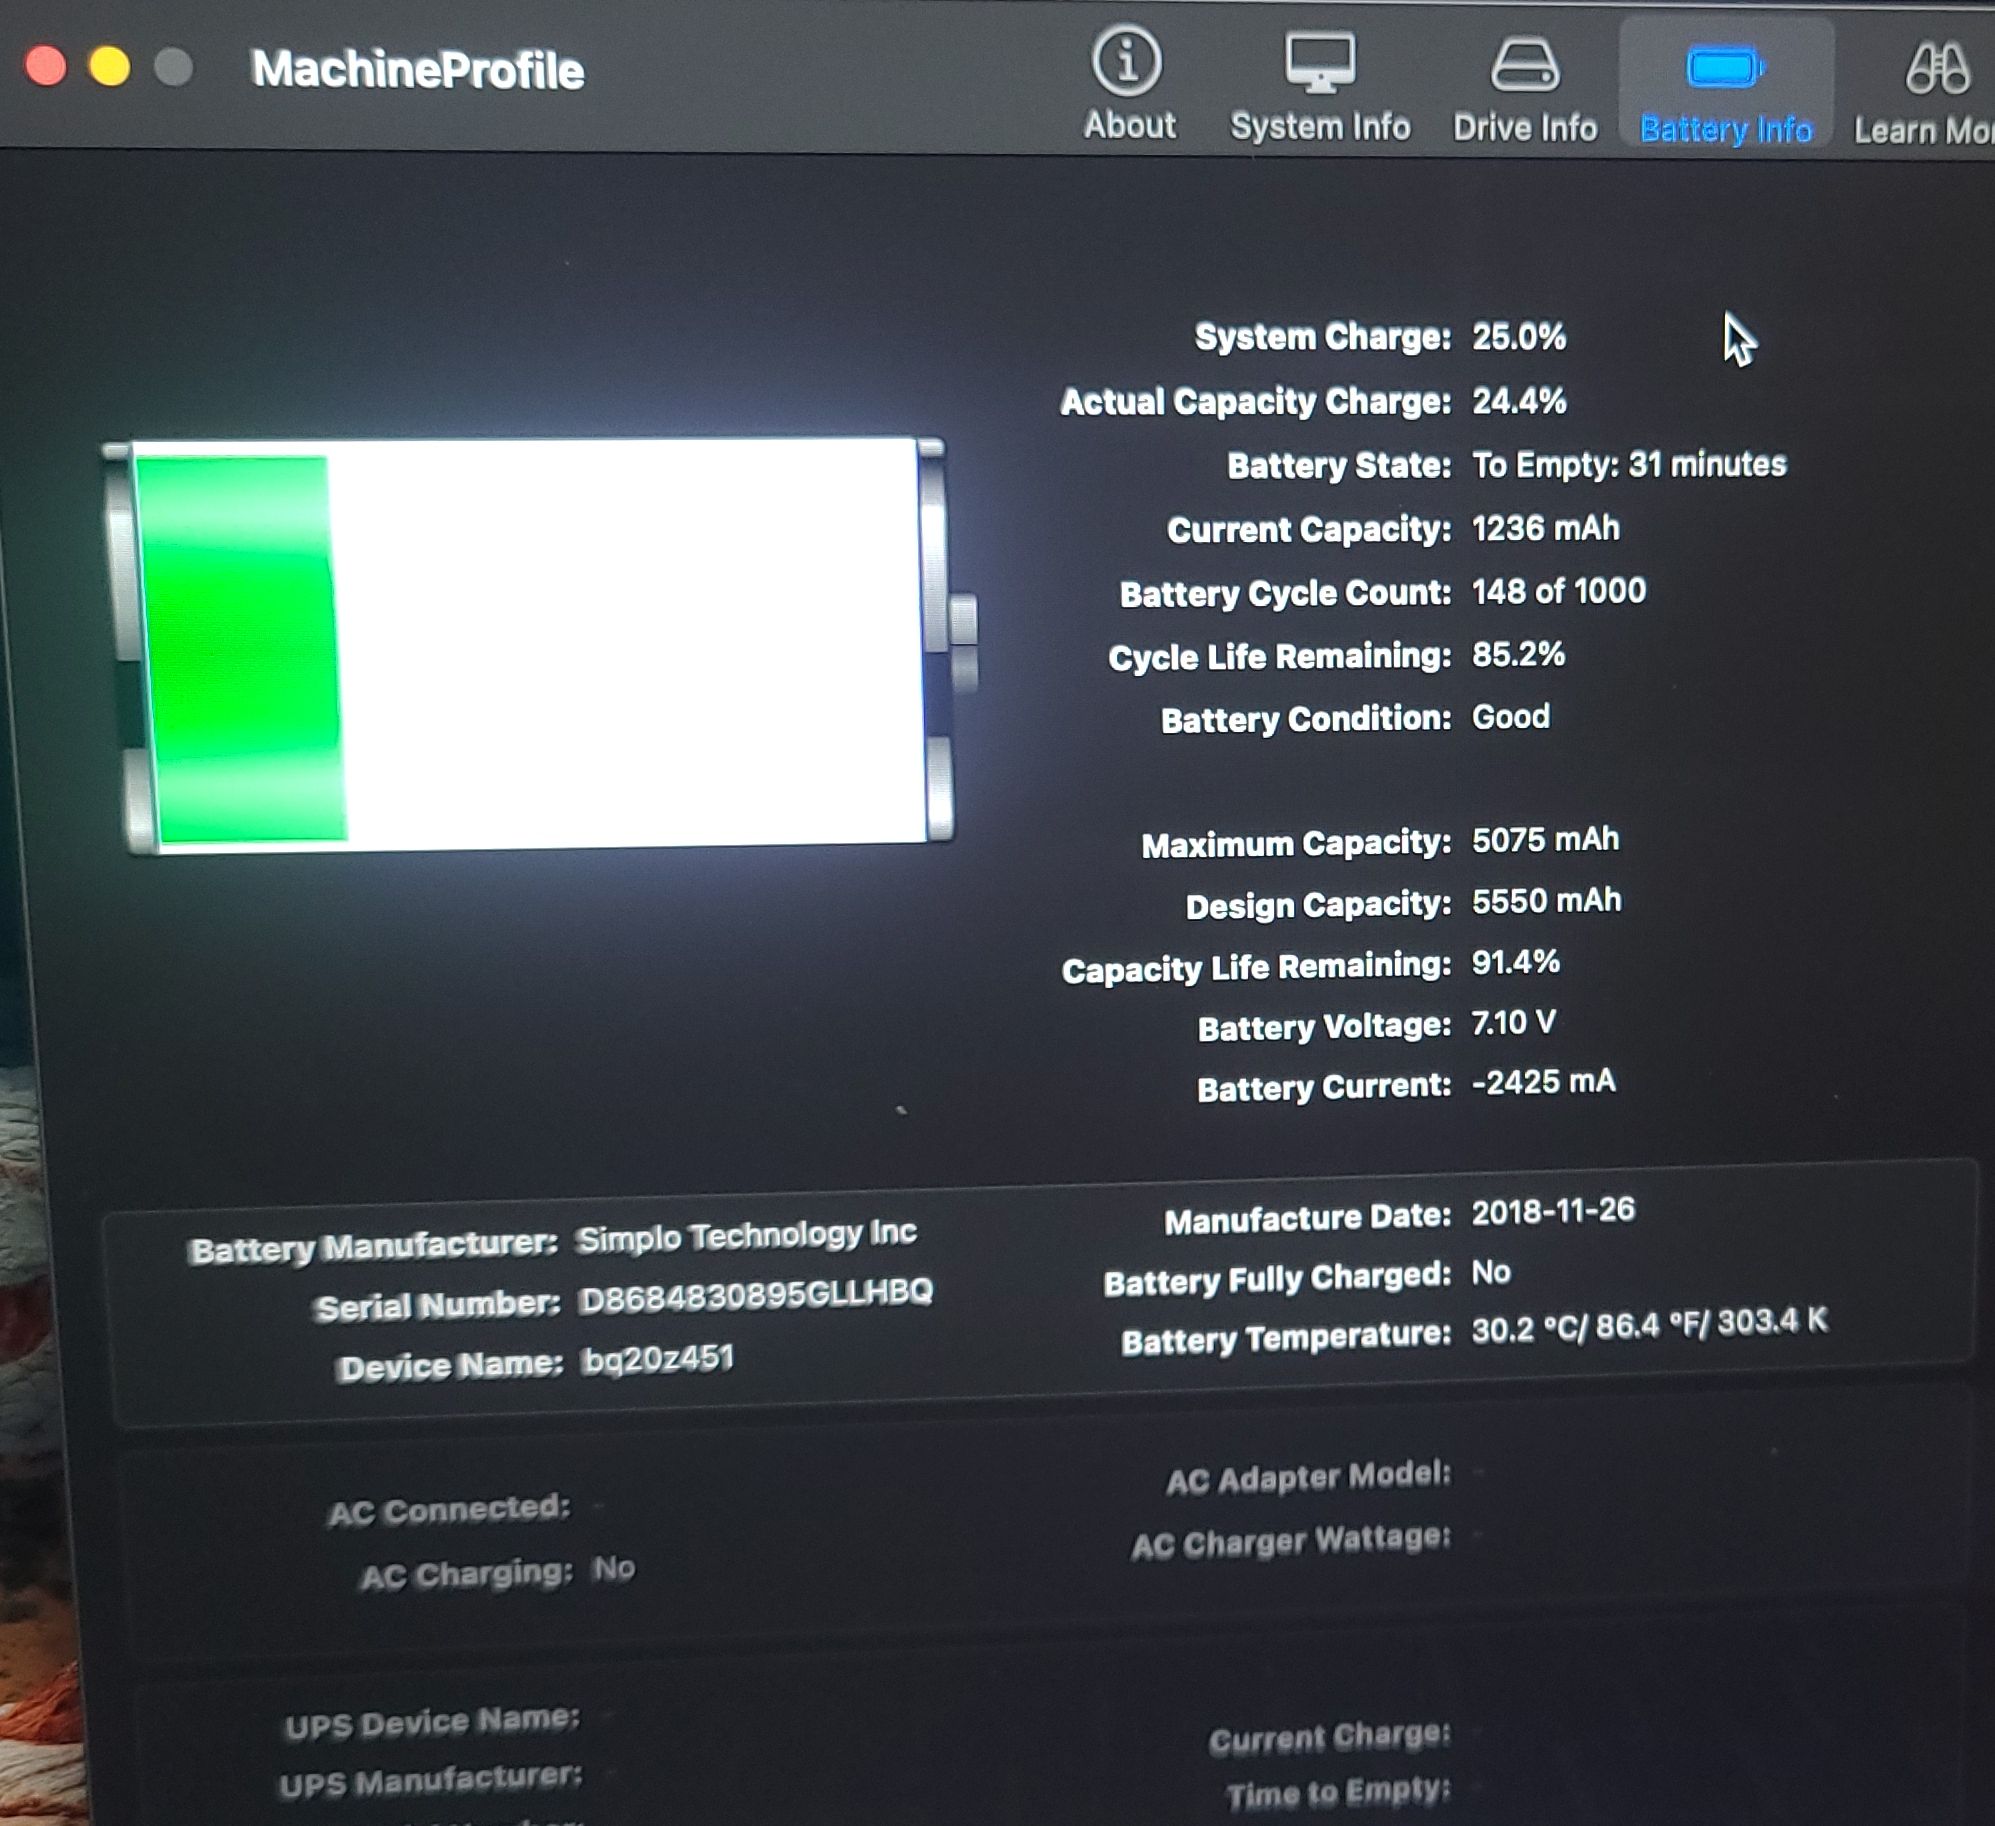This screenshot has height=1826, width=1995.
Task: Select the battery serial number text
Action: tap(755, 1295)
